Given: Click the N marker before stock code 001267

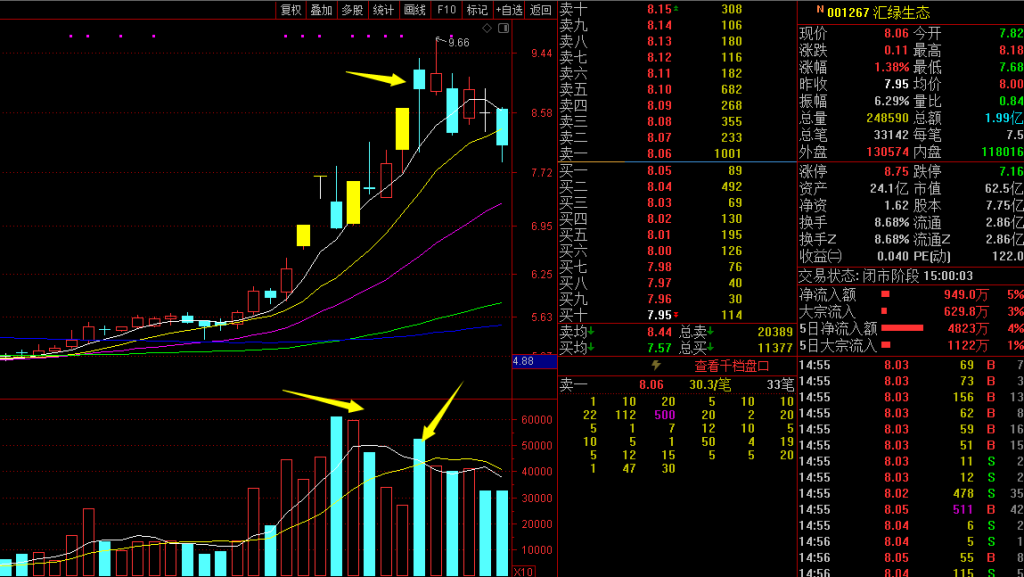Looking at the screenshot, I should click(820, 10).
